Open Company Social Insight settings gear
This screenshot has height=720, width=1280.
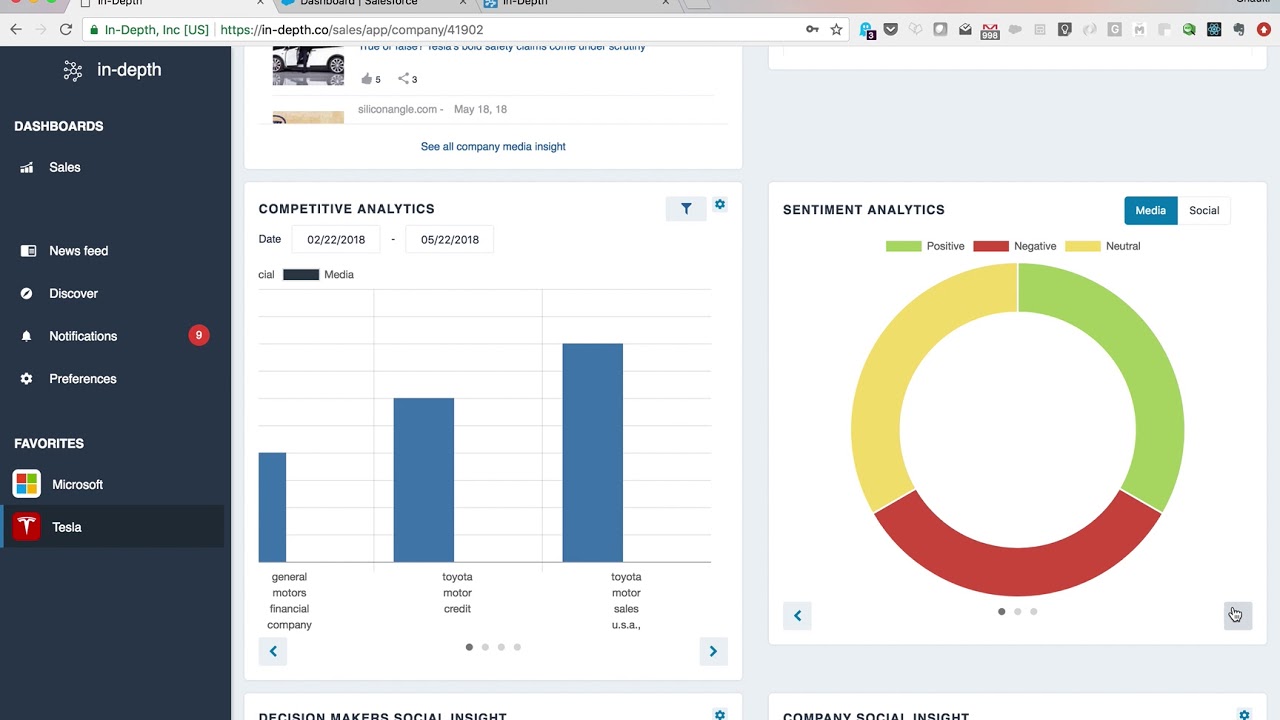(1244, 715)
